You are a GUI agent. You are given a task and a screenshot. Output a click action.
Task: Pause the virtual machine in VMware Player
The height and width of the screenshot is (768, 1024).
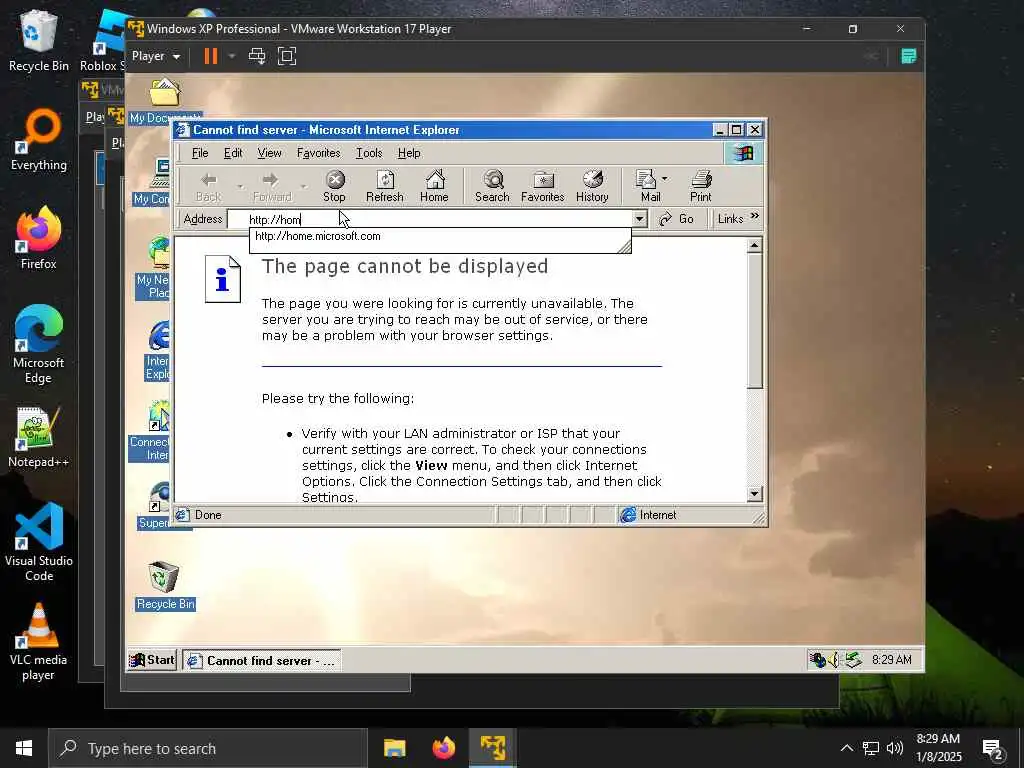[210, 56]
